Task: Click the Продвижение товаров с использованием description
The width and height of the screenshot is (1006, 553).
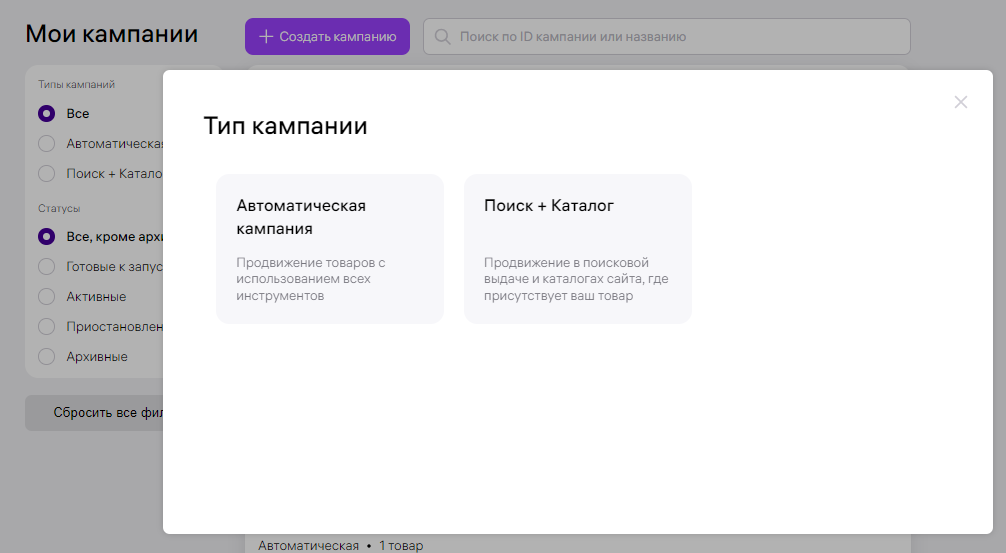Action: (311, 279)
